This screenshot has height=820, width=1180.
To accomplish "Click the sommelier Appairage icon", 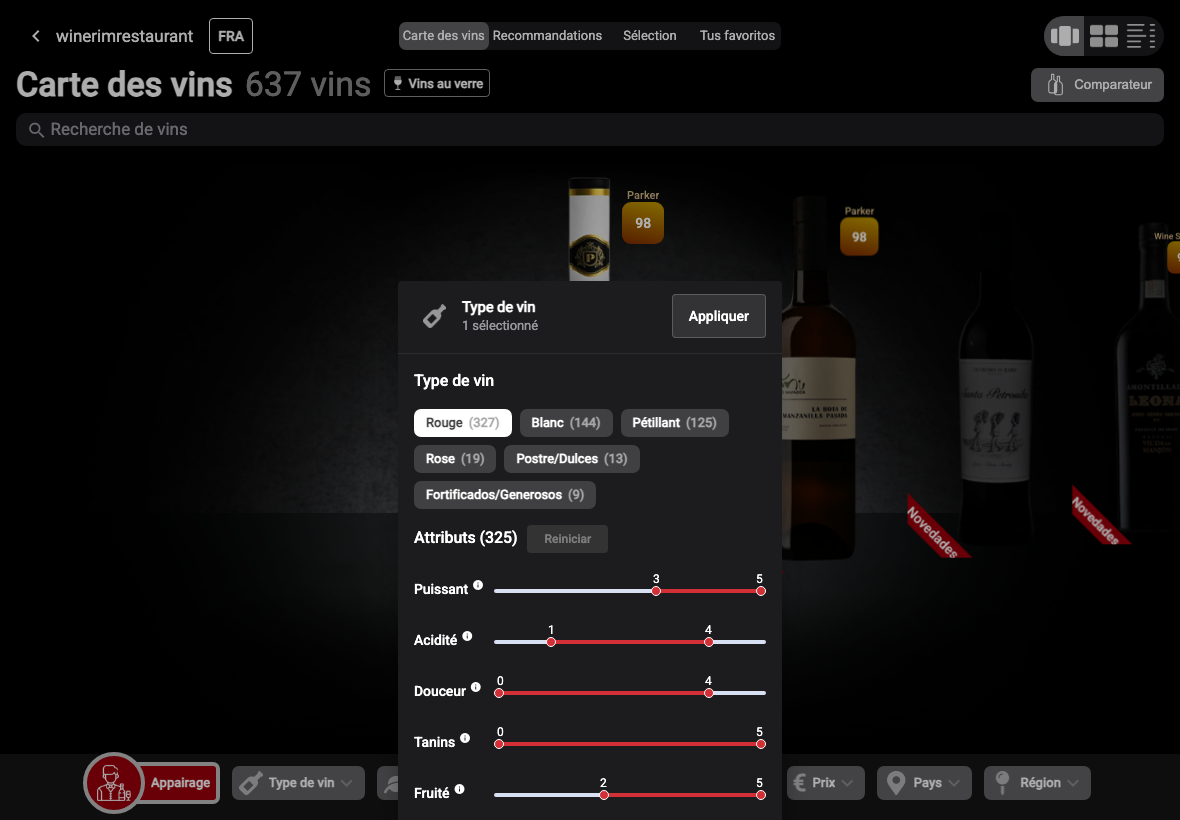I will [114, 783].
